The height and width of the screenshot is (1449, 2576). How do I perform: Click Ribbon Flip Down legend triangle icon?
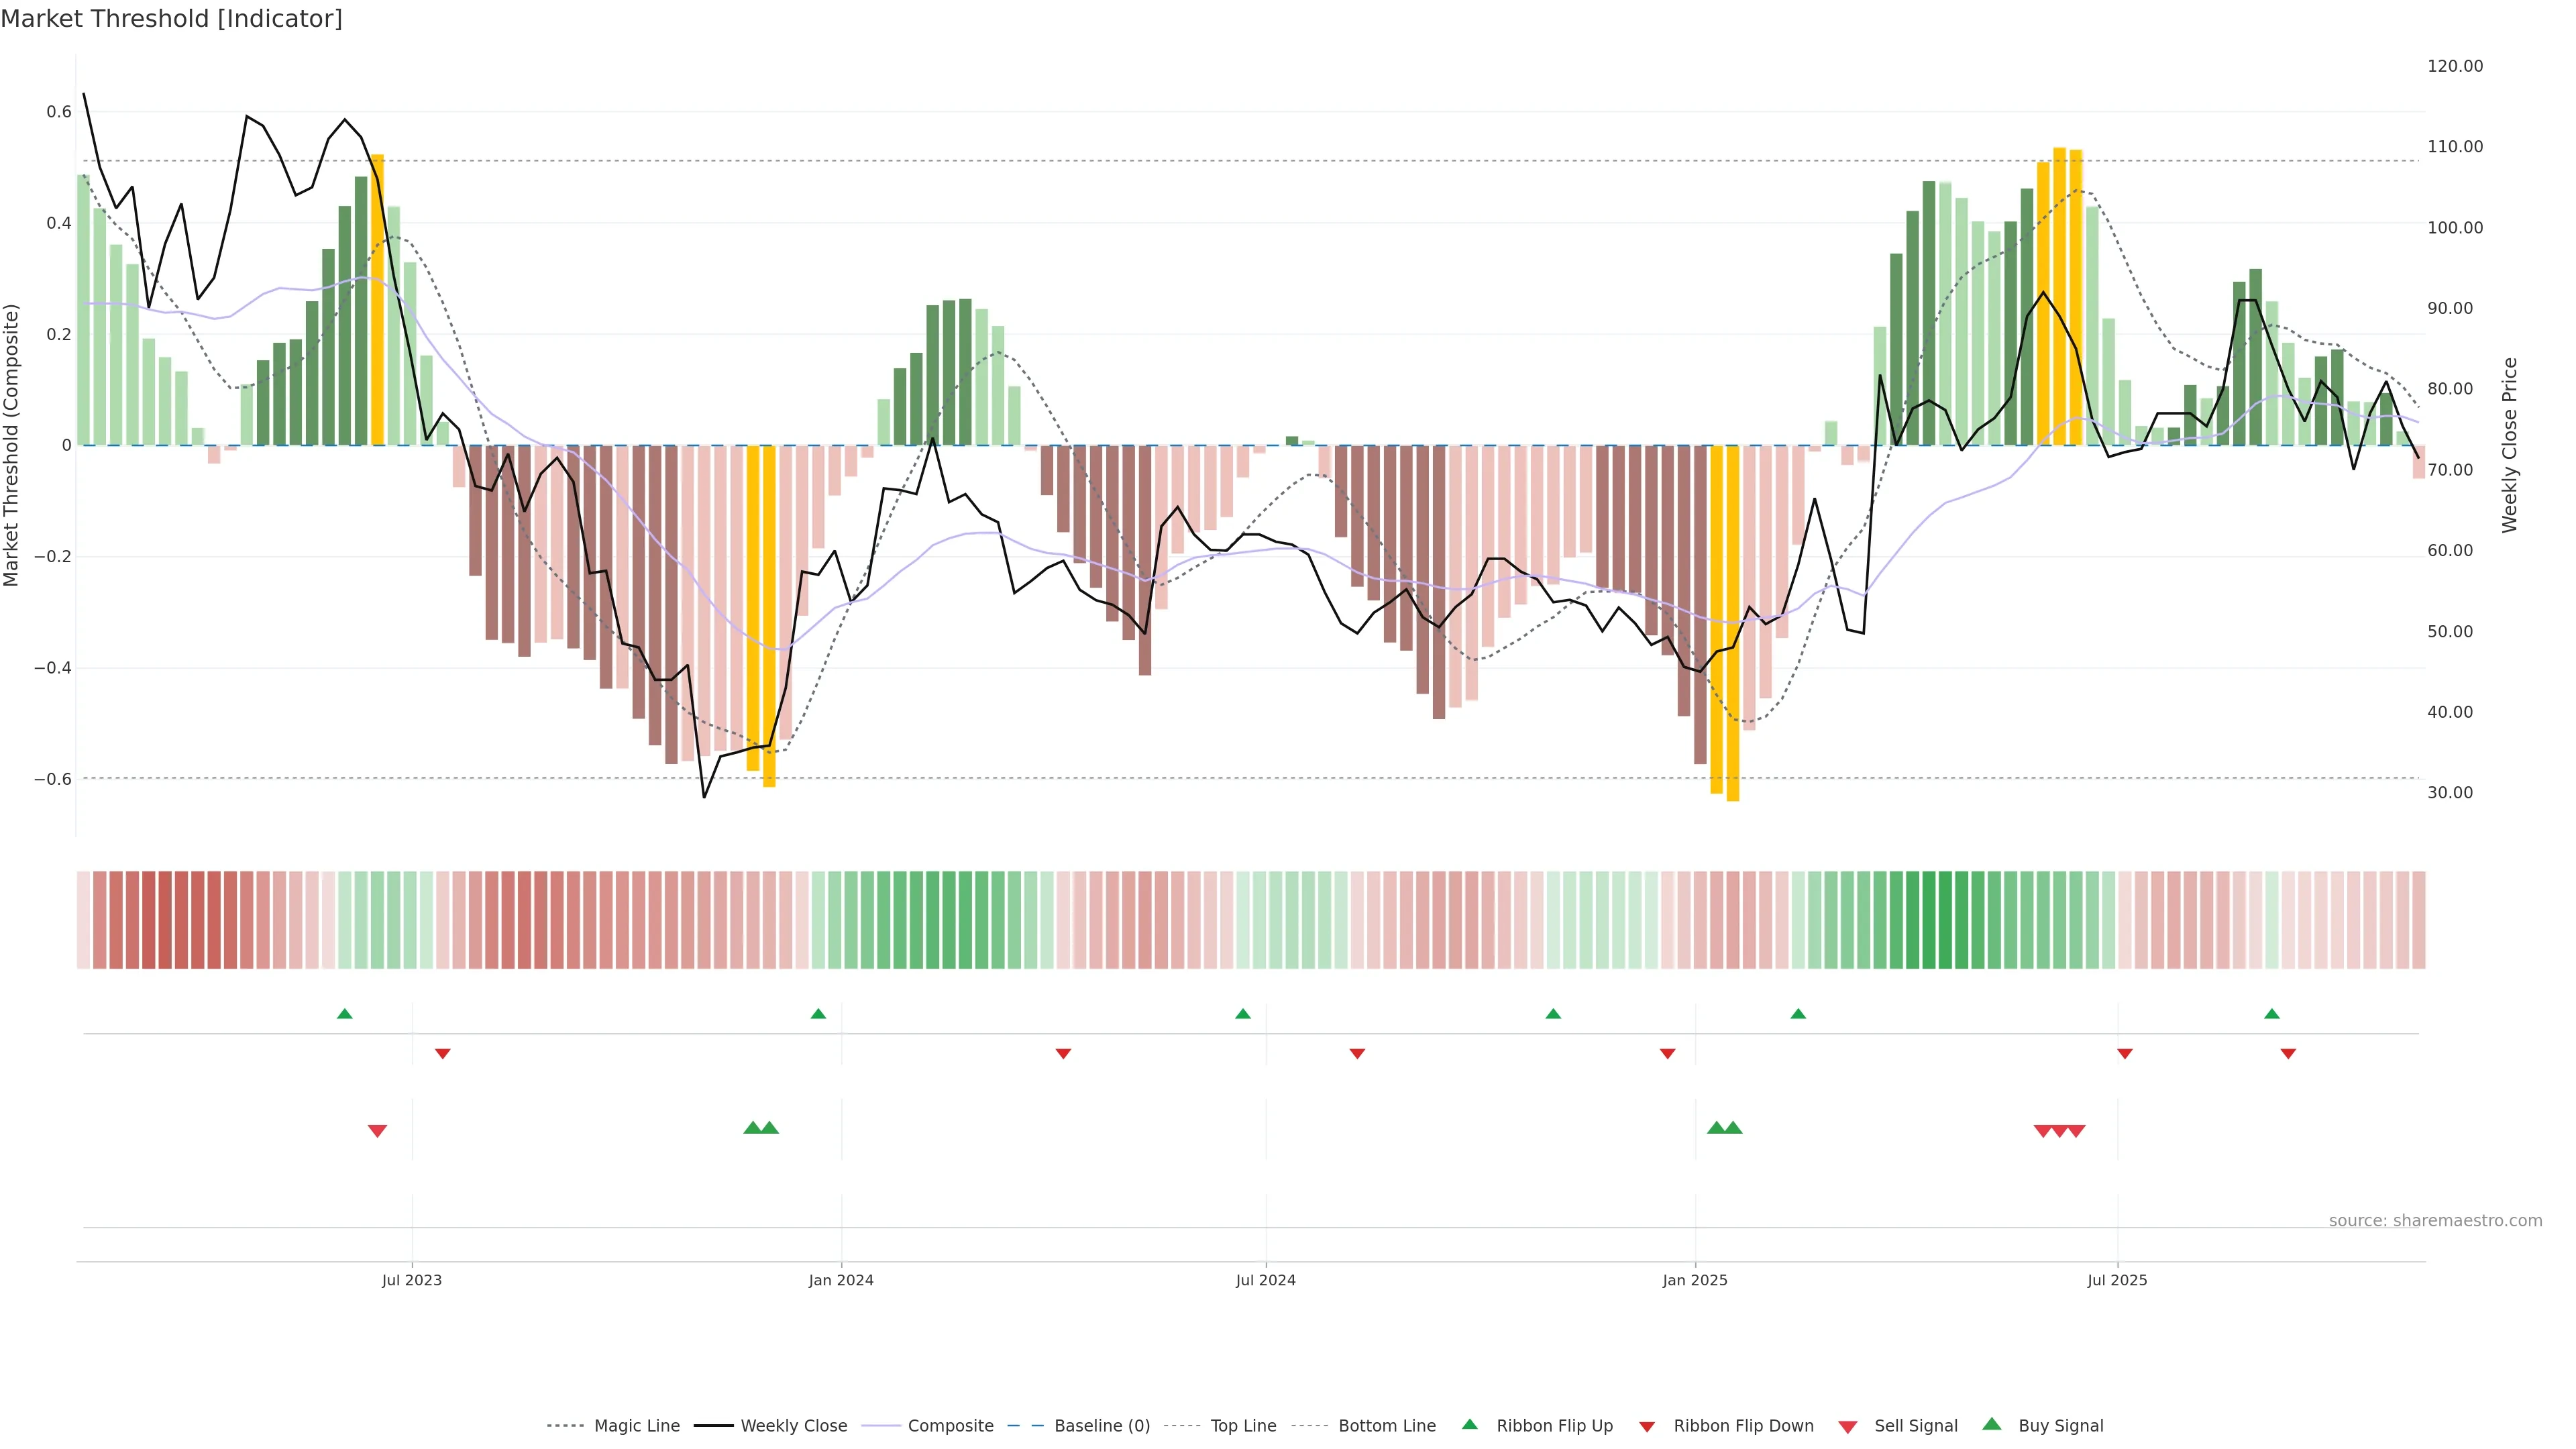click(1647, 1427)
